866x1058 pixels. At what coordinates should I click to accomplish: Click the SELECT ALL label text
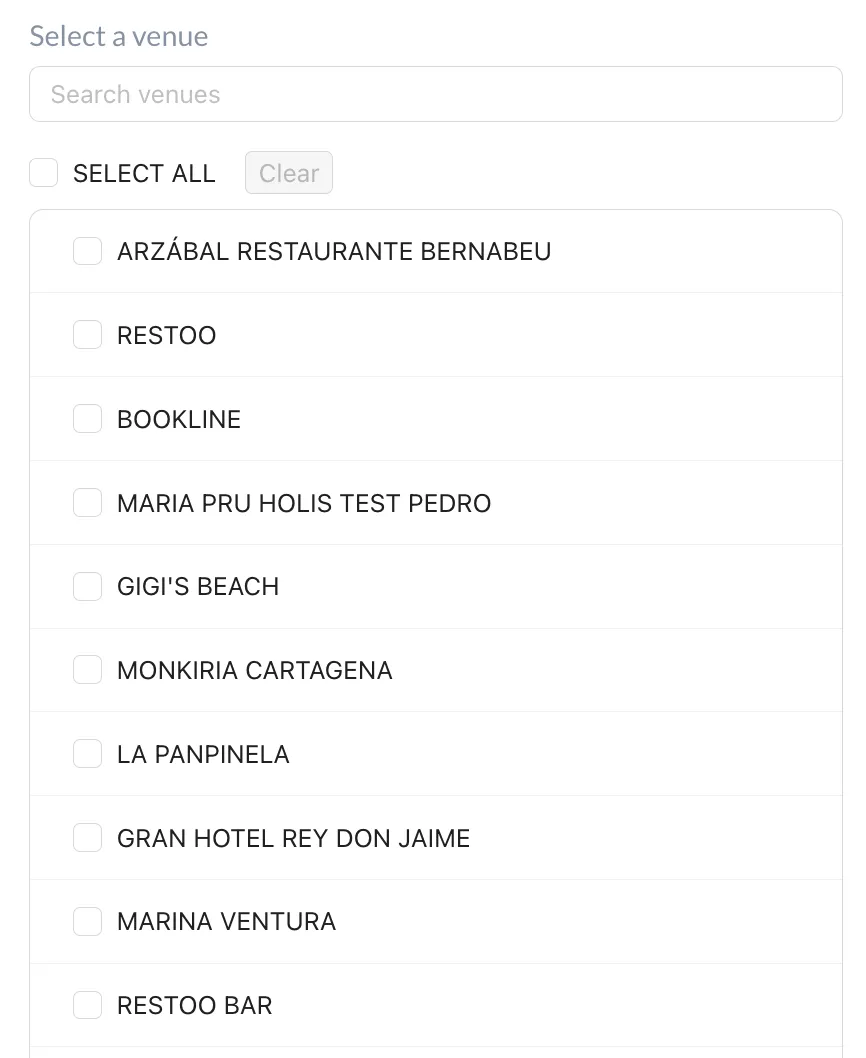pos(144,173)
